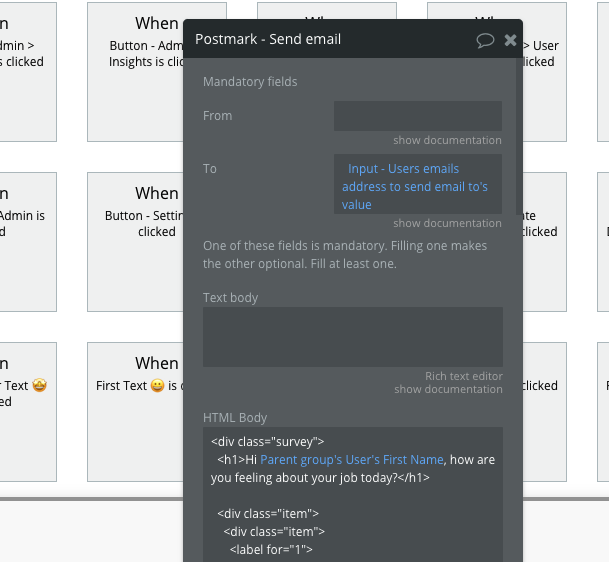Viewport: 609px width, 562px height.
Task: Close the Postmark - Send email popup
Action: point(510,40)
